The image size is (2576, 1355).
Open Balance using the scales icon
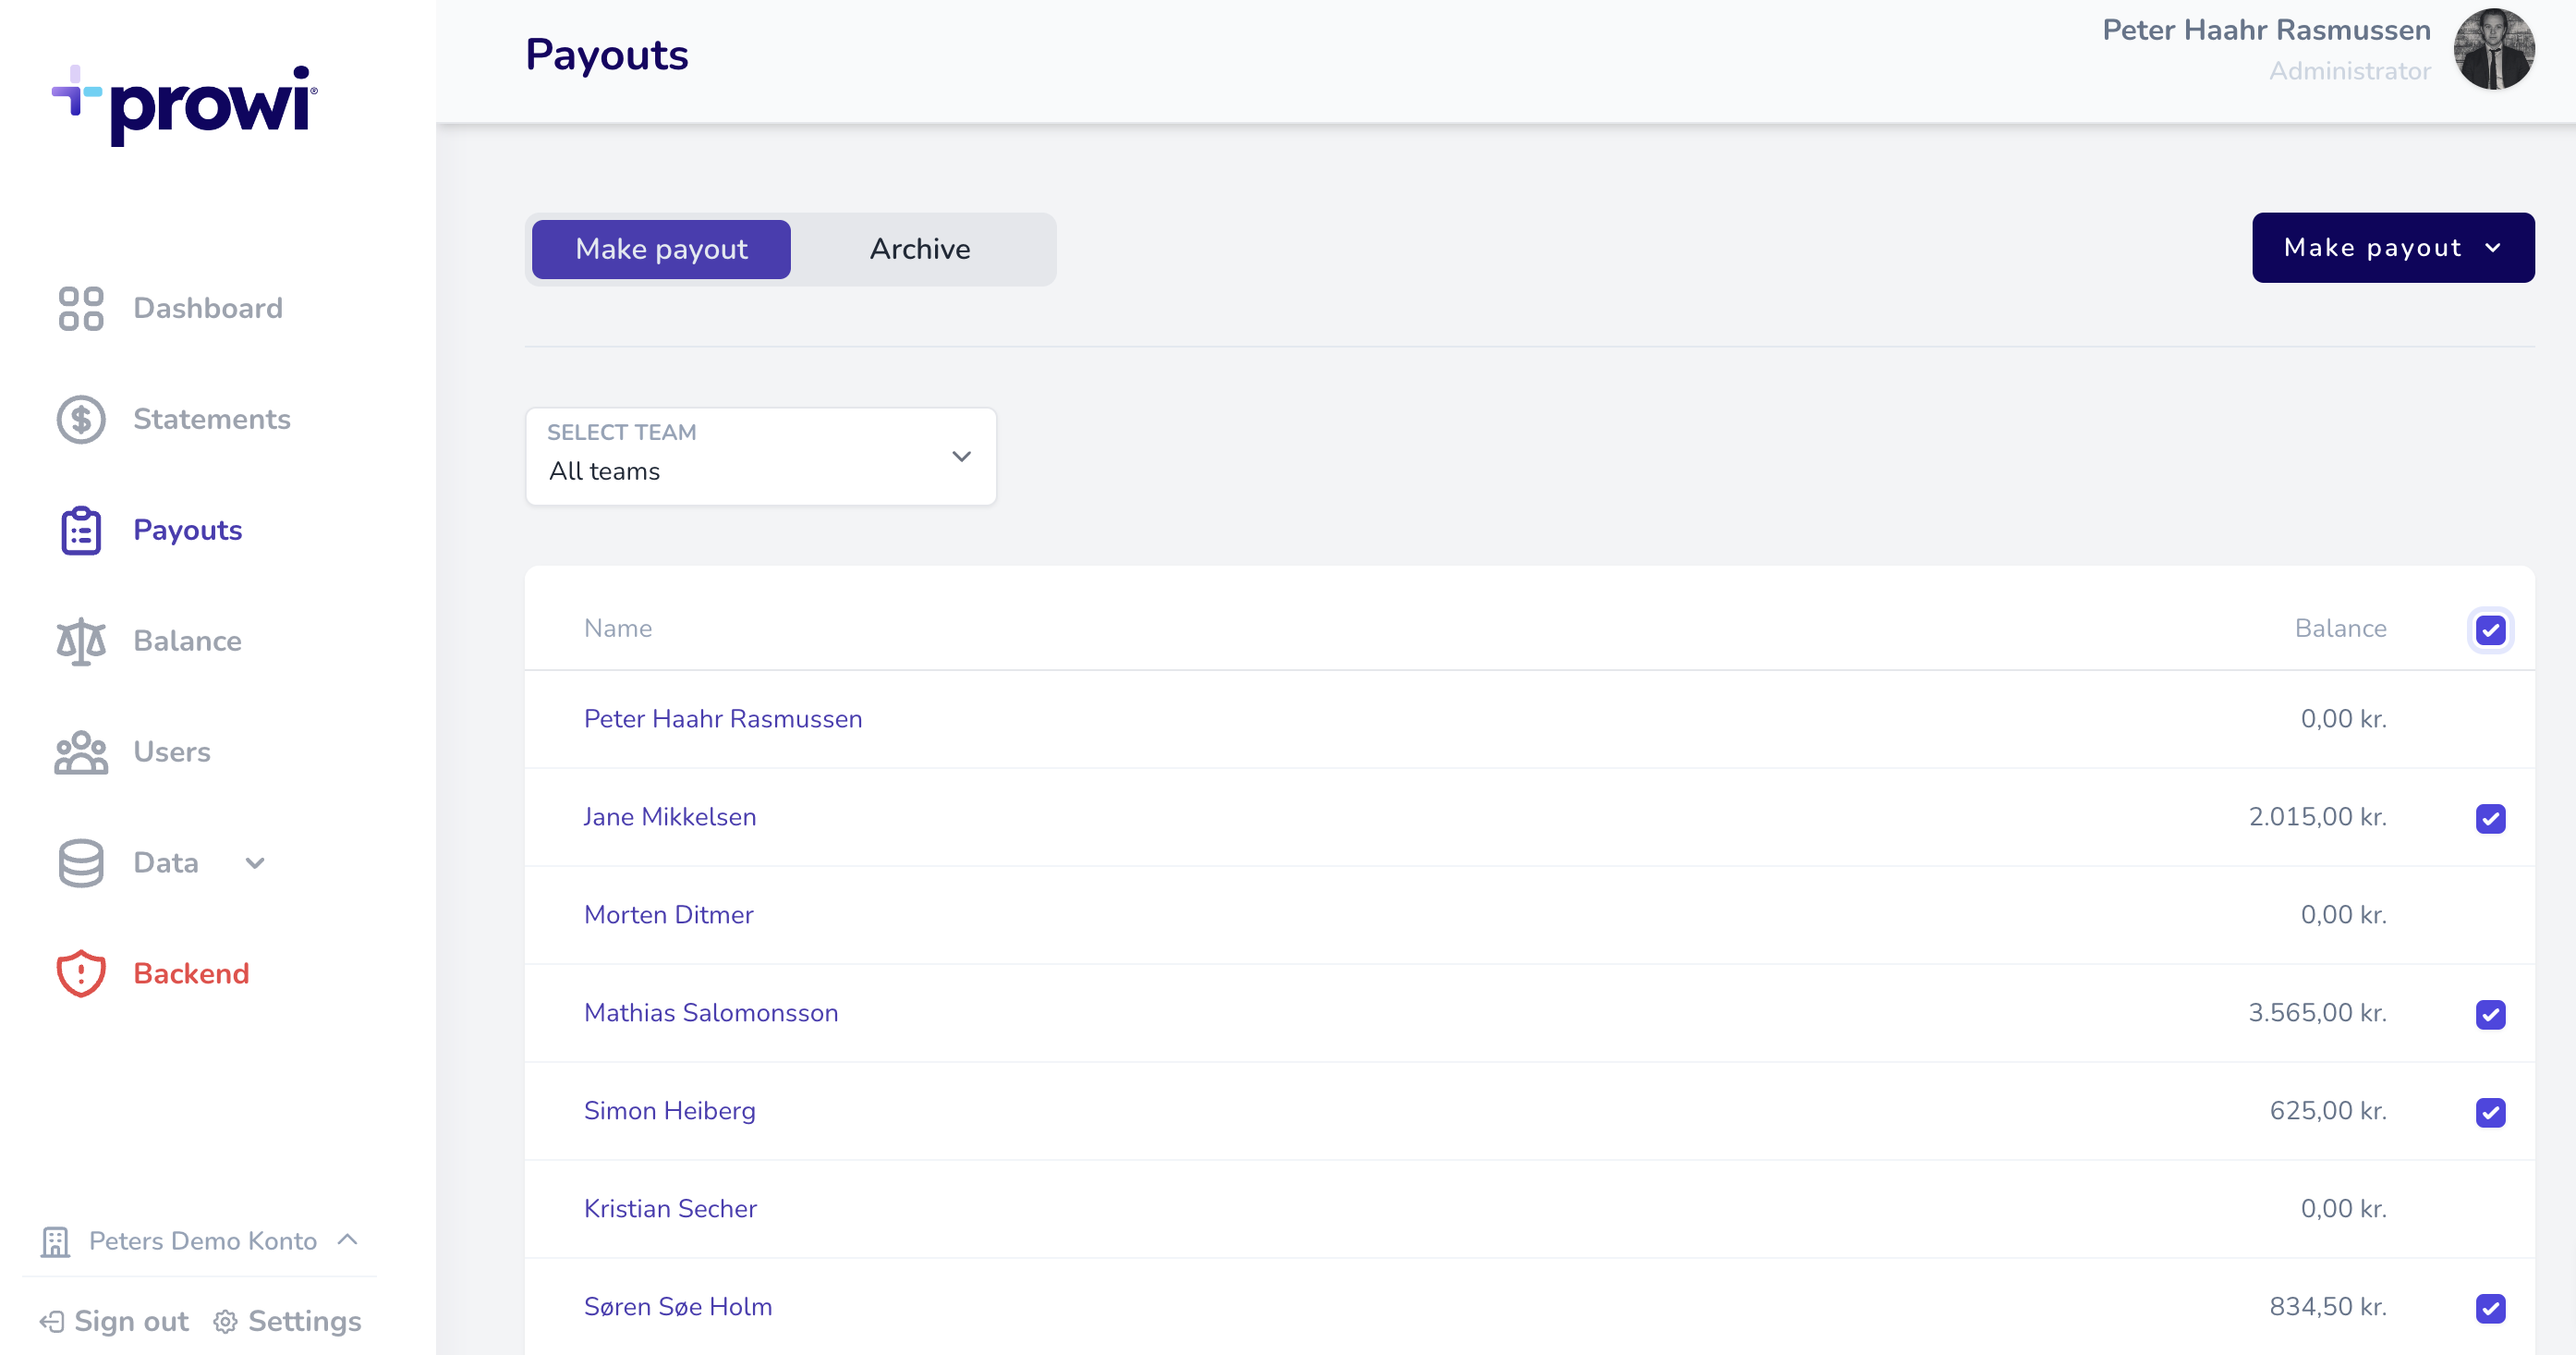[80, 641]
